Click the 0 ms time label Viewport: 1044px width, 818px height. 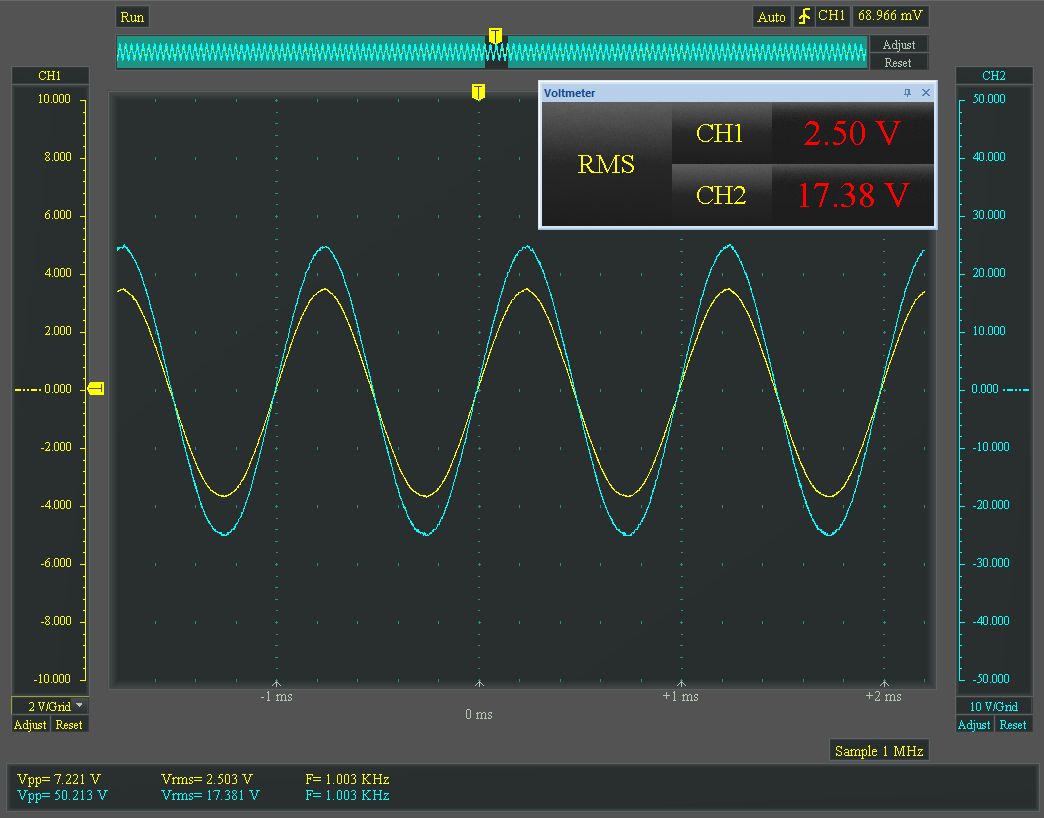click(479, 714)
